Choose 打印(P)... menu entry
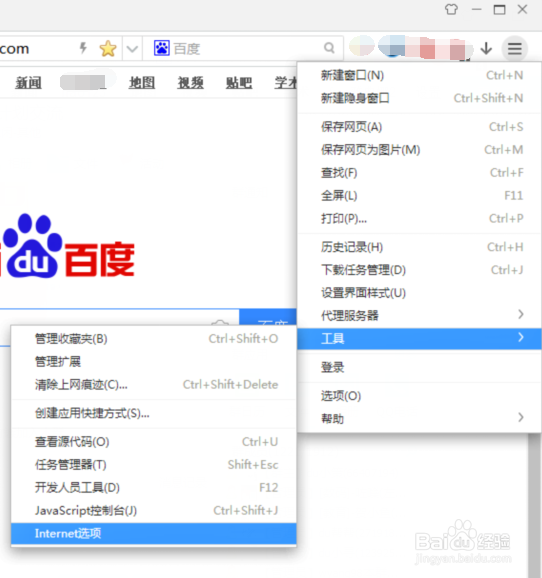Viewport: 542px width, 578px height. pos(419,219)
